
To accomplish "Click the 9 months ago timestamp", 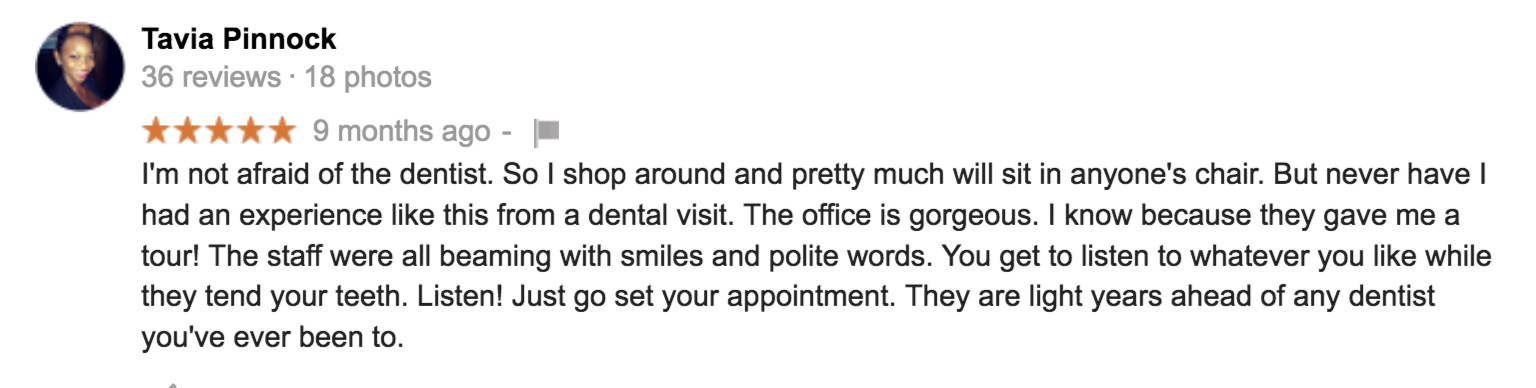I will [x=402, y=131].
